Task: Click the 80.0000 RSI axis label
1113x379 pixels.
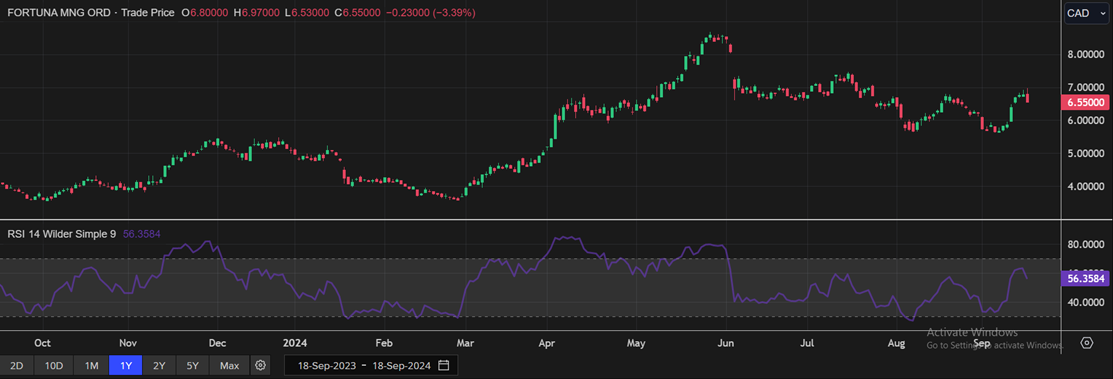Action: click(1085, 245)
